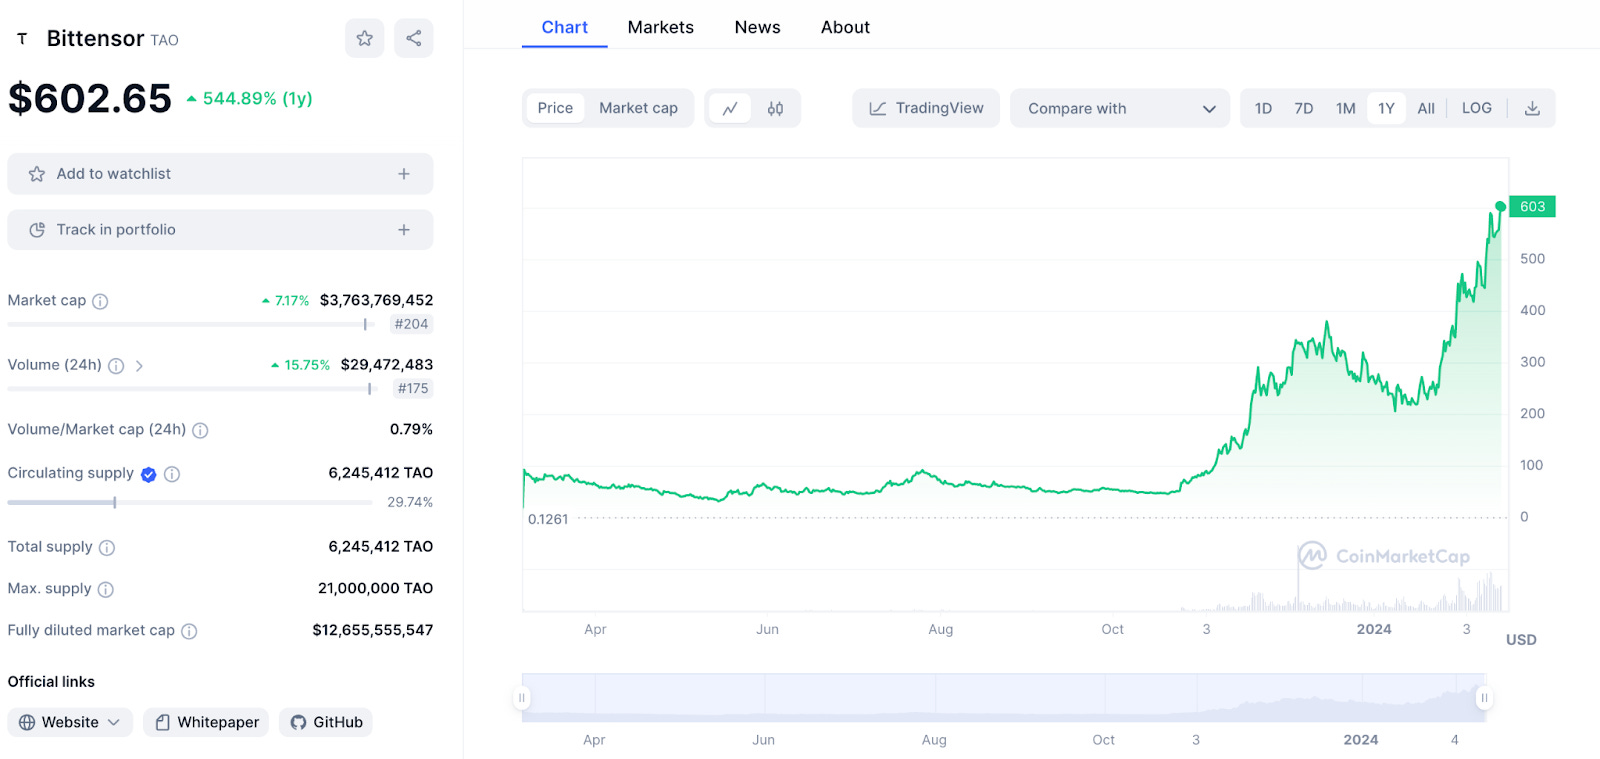The height and width of the screenshot is (759, 1600).
Task: Click volume value $29,472,483
Action: pos(387,365)
